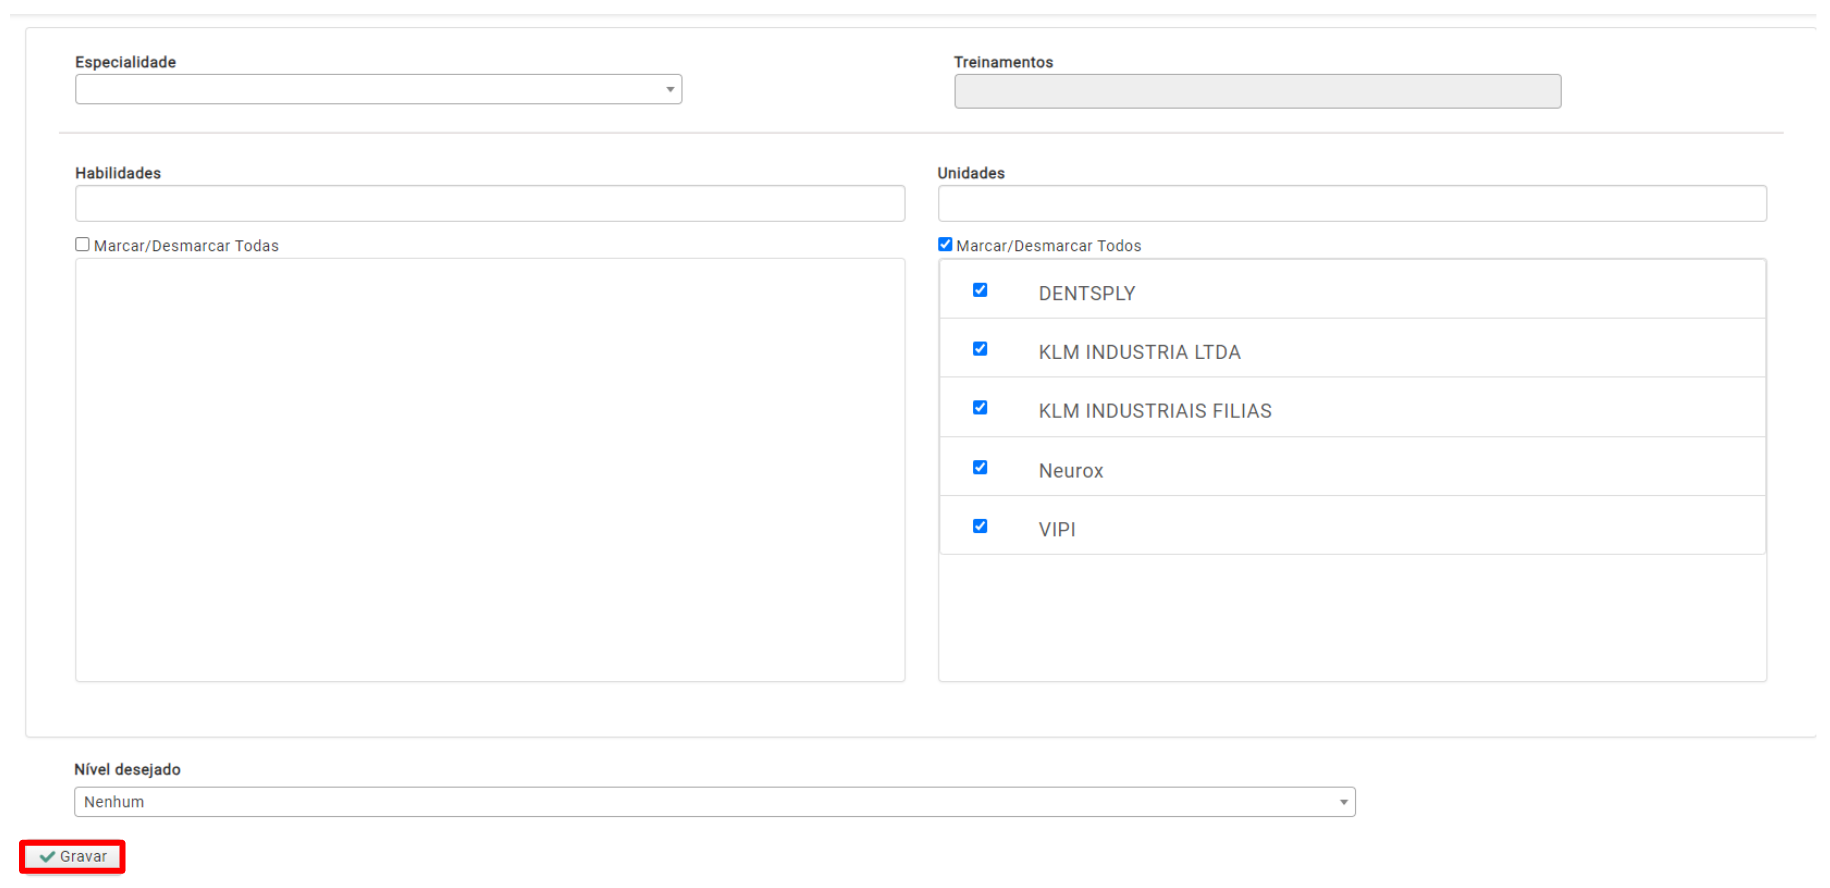Image resolution: width=1830 pixels, height=888 pixels.
Task: Click the VIPI unit name
Action: pyautogui.click(x=1057, y=530)
